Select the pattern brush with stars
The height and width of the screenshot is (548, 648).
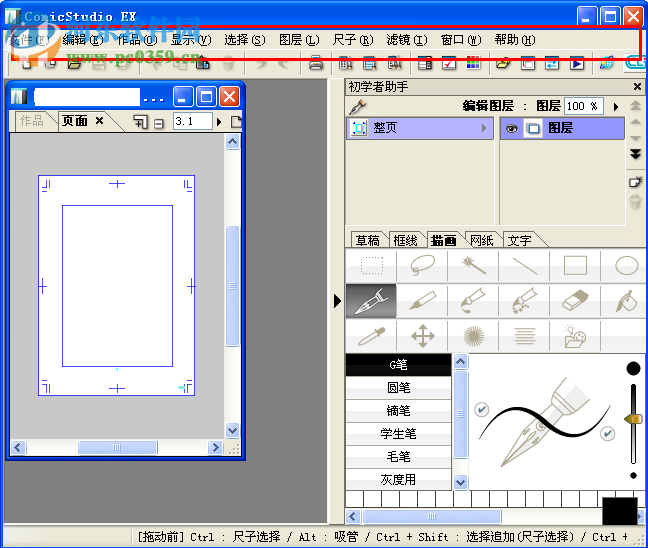[x=524, y=301]
